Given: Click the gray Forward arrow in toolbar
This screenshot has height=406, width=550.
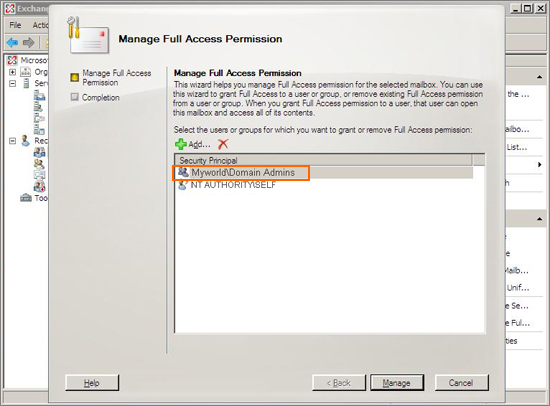Looking at the screenshot, I should click(x=28, y=42).
